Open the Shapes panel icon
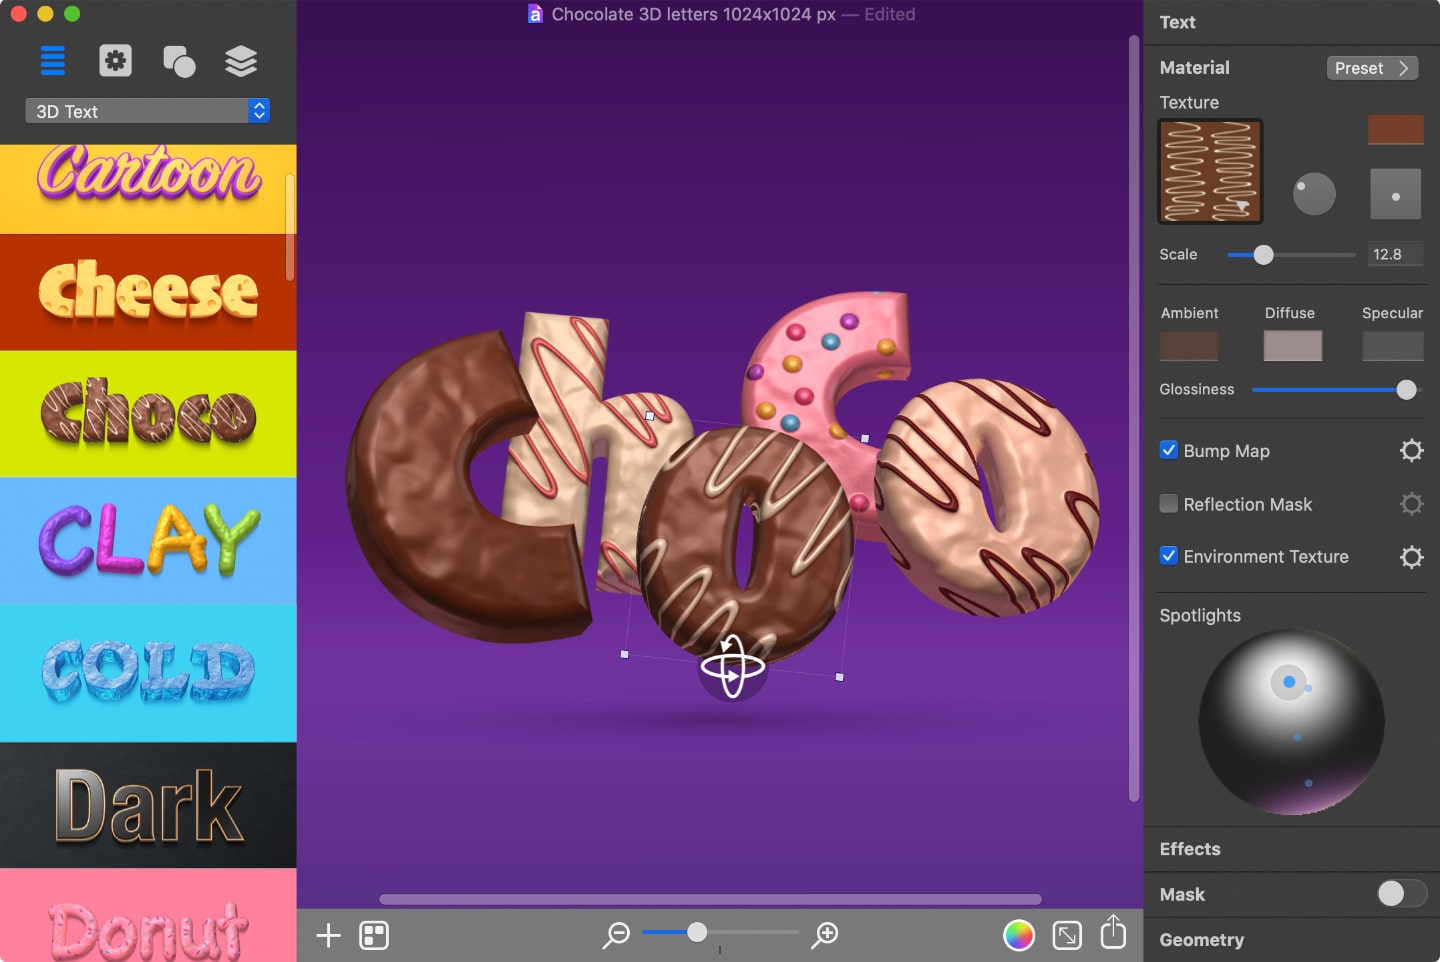 (x=179, y=61)
